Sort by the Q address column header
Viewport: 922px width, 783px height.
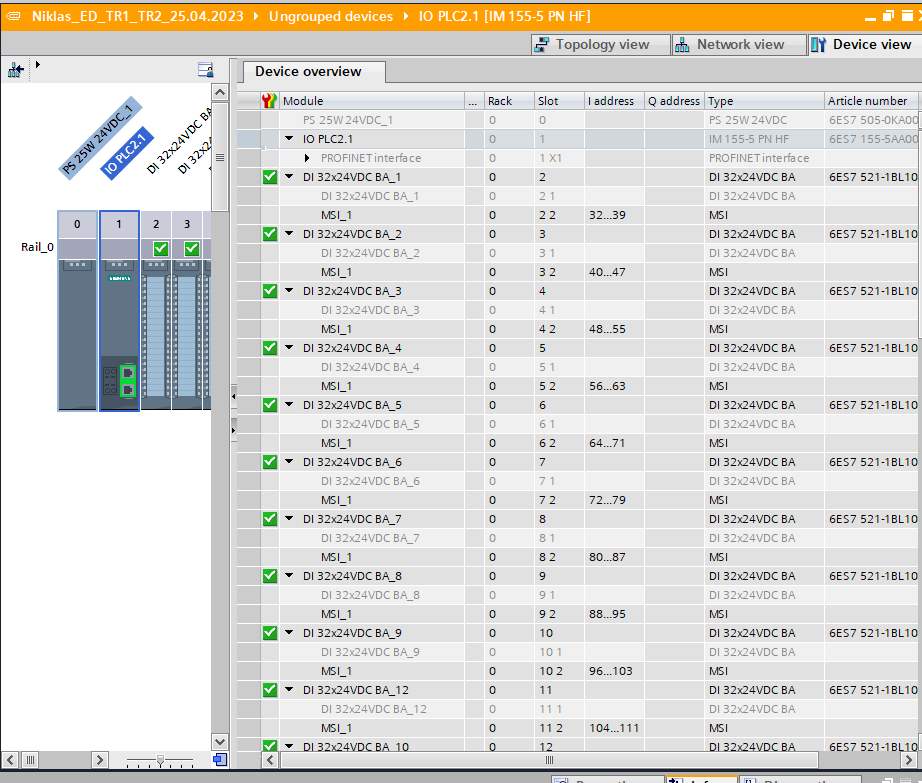click(674, 101)
